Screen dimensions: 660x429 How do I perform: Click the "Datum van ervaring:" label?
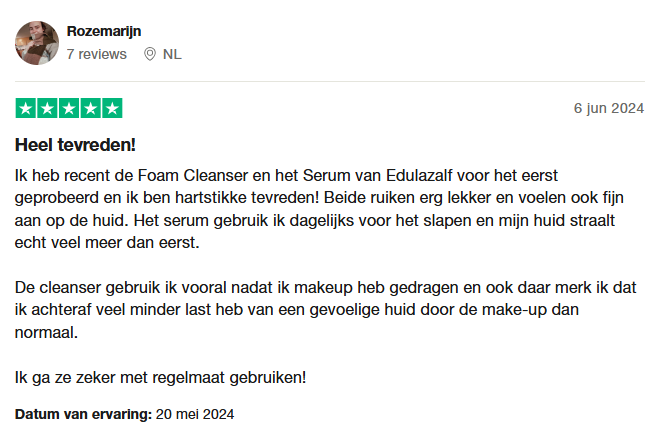click(x=82, y=413)
